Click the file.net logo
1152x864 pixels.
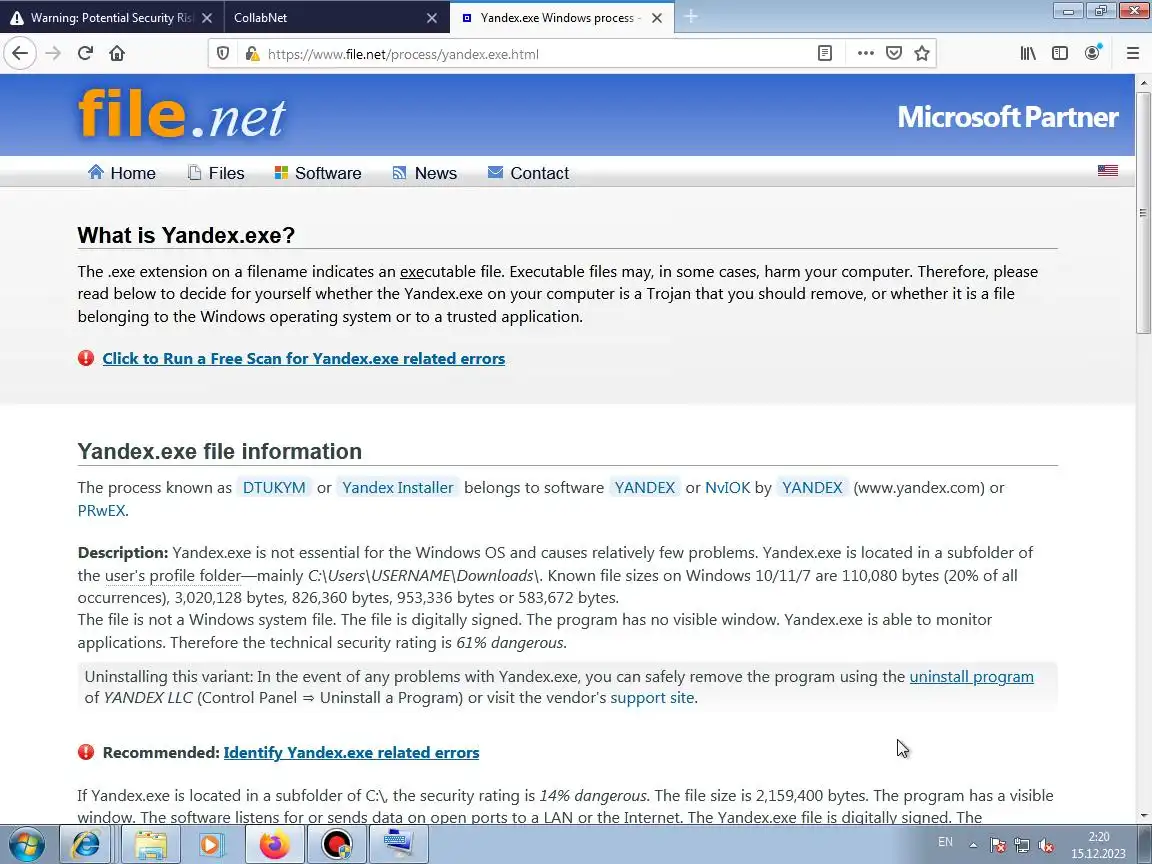[x=181, y=115]
